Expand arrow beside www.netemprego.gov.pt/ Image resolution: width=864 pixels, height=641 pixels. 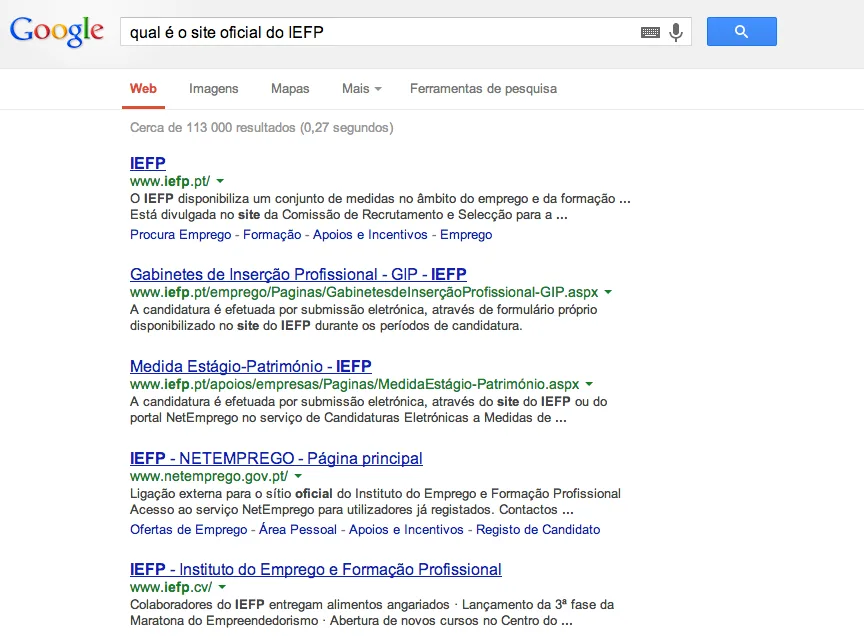(298, 476)
